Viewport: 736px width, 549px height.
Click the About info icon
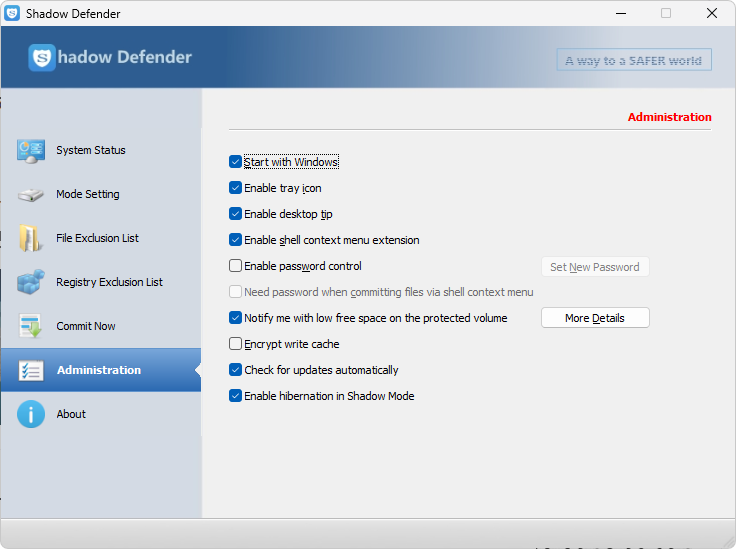tap(31, 414)
